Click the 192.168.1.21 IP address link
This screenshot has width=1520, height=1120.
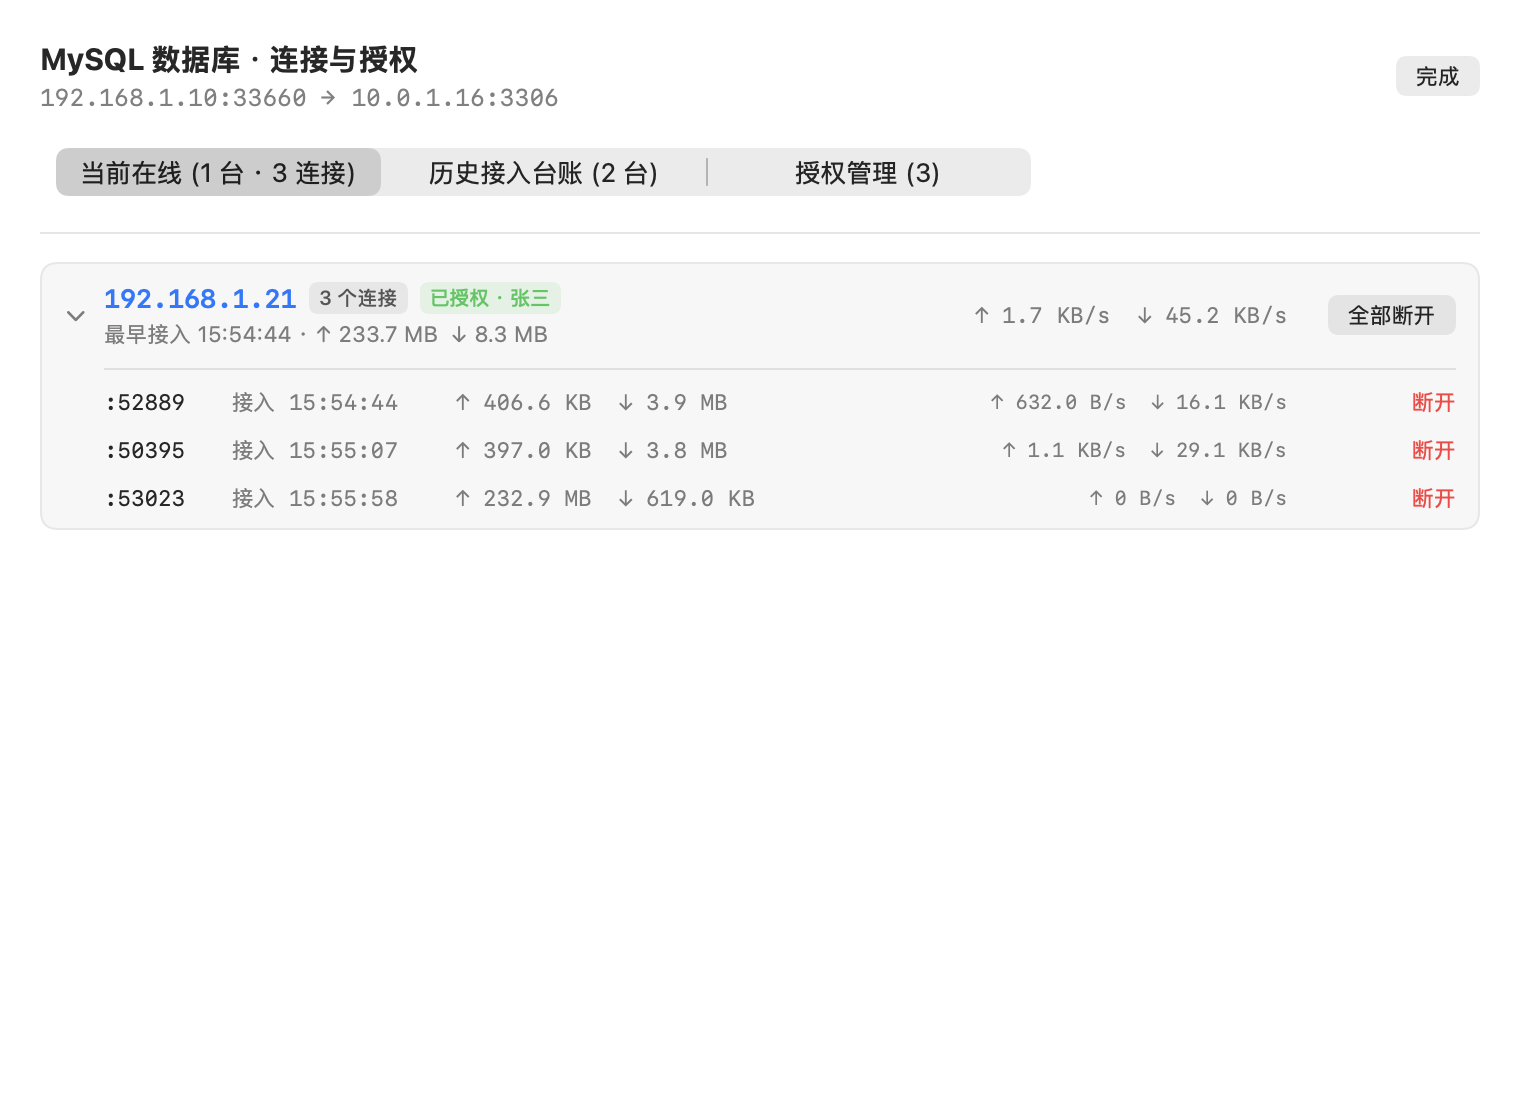200,299
